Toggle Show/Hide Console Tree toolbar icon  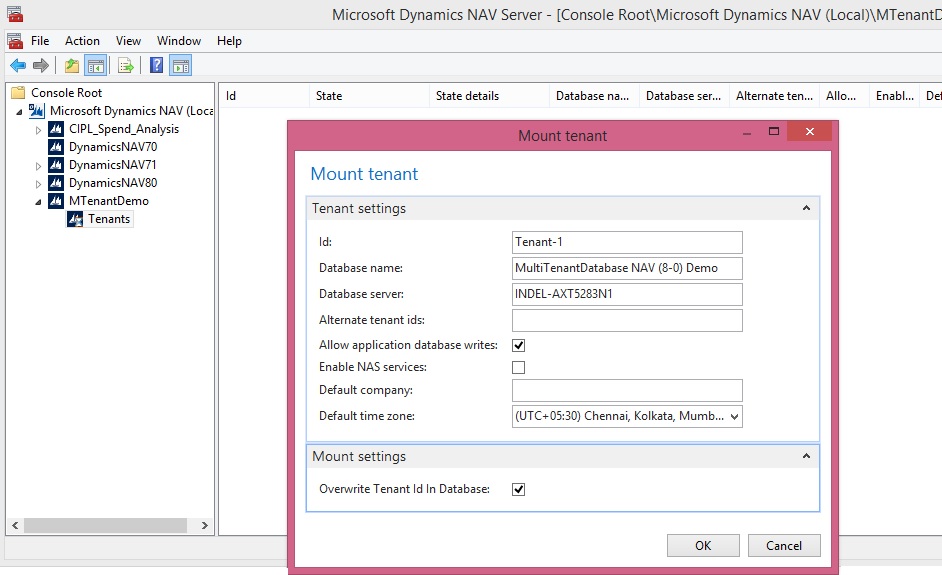click(96, 66)
